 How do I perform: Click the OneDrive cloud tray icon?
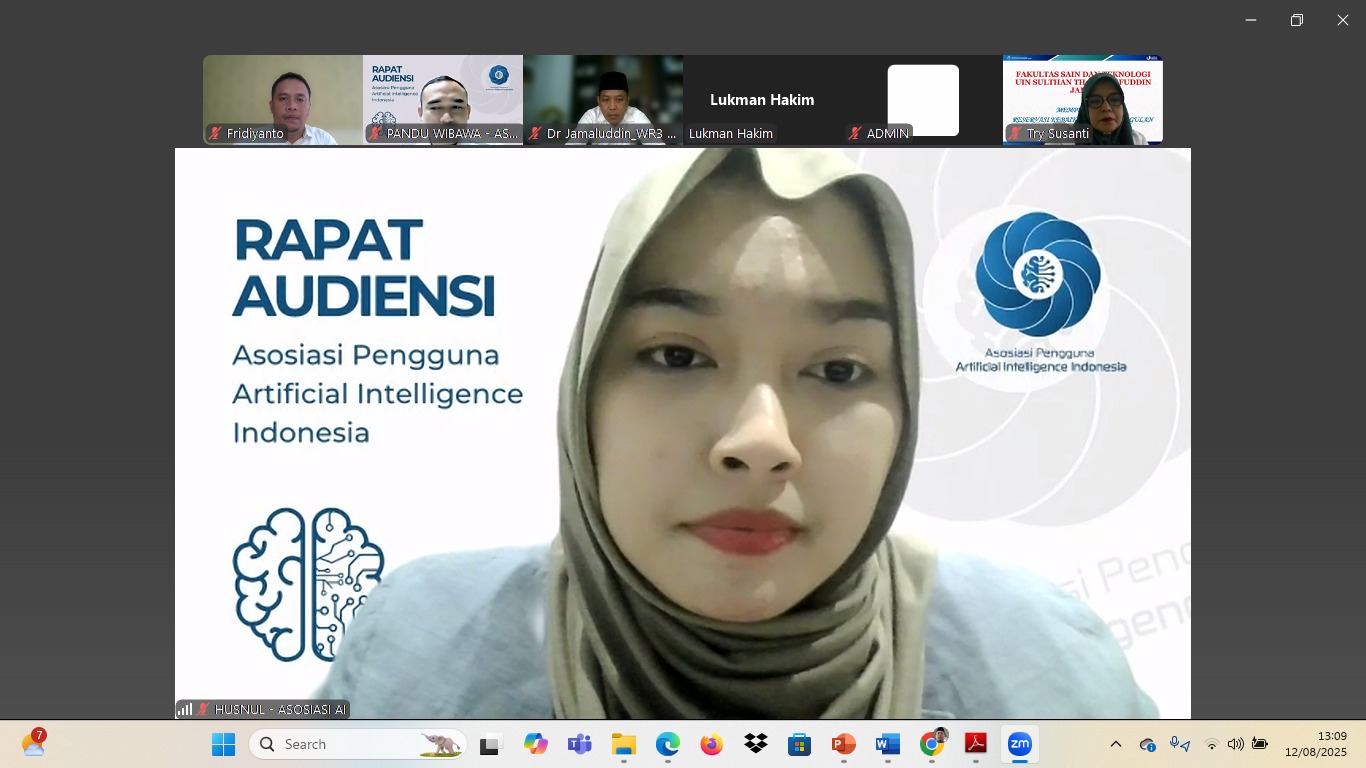tap(1148, 744)
